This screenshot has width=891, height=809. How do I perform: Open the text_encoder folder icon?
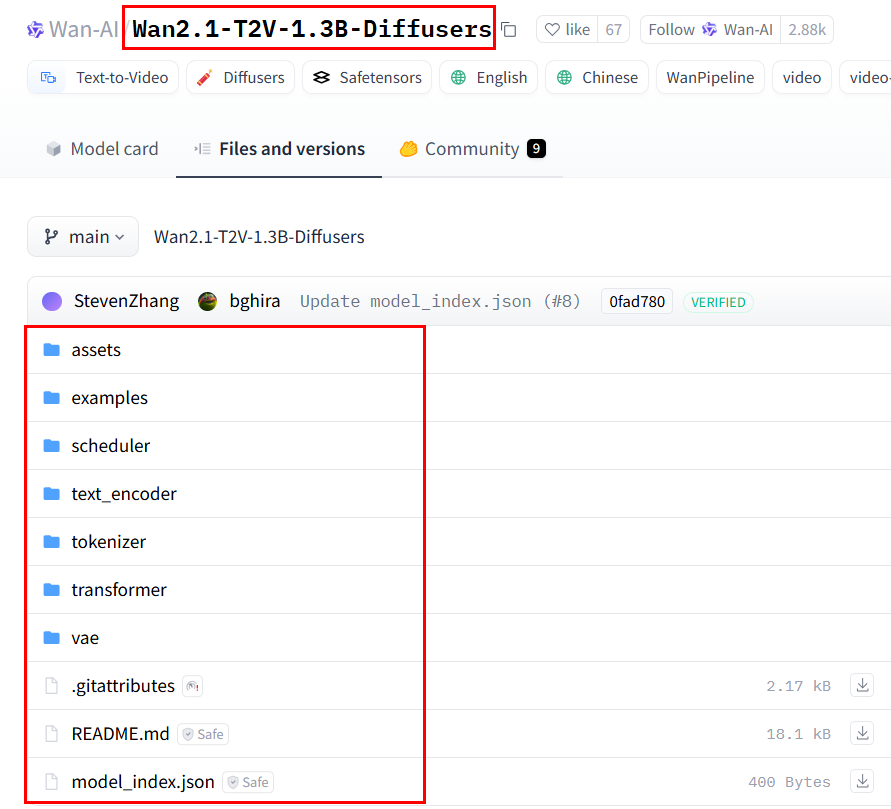pos(52,494)
